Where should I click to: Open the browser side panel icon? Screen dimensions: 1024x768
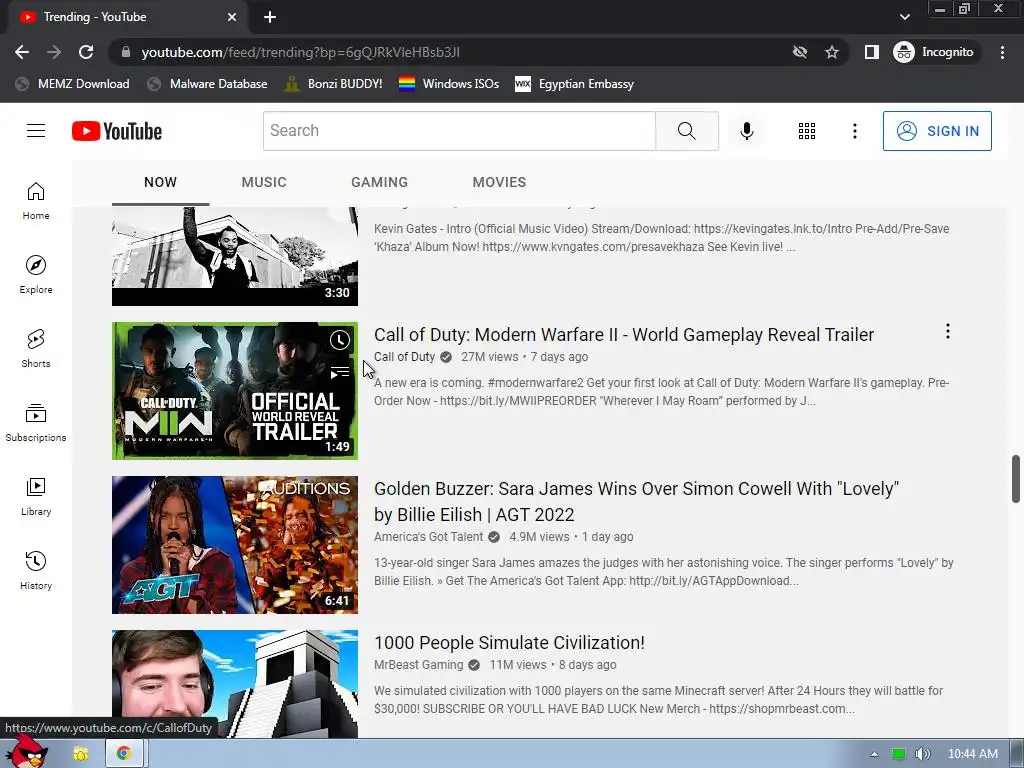[871, 52]
